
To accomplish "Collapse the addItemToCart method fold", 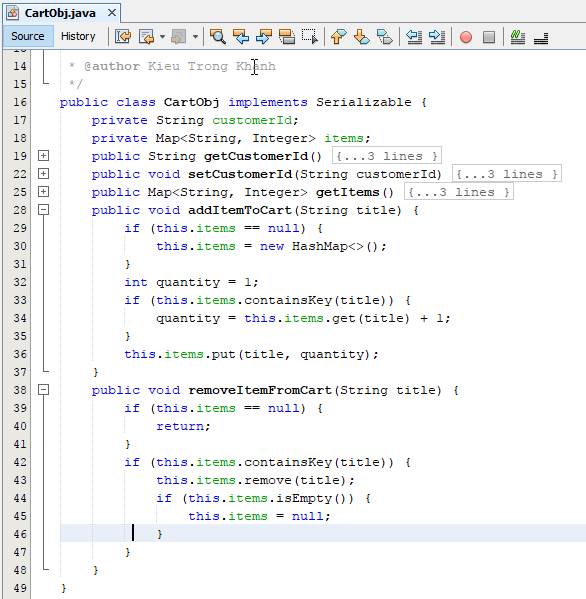I will (x=44, y=209).
